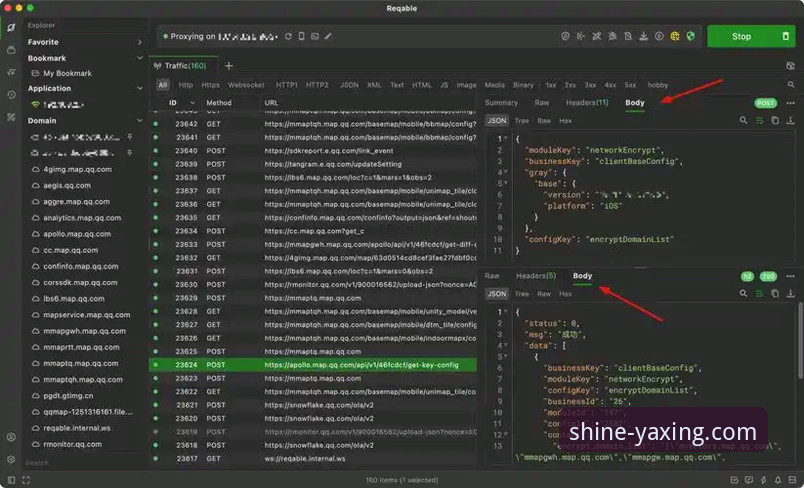Toggle word wrap in request body panel
804x488 pixels.
tap(759, 120)
